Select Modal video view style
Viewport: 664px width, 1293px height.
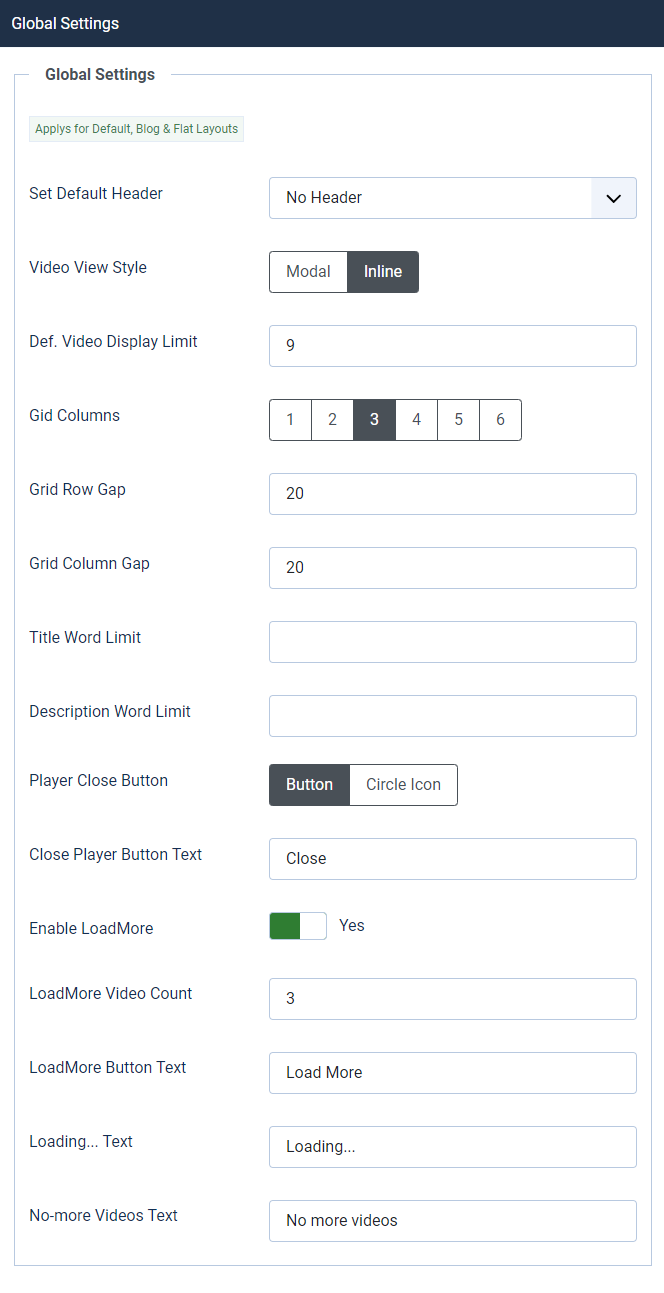click(308, 272)
